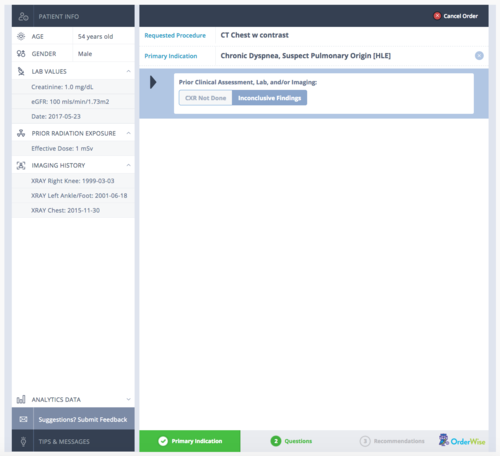Viewport: 500px width, 456px height.
Task: Select the CXR Not Done option
Action: click(x=206, y=98)
